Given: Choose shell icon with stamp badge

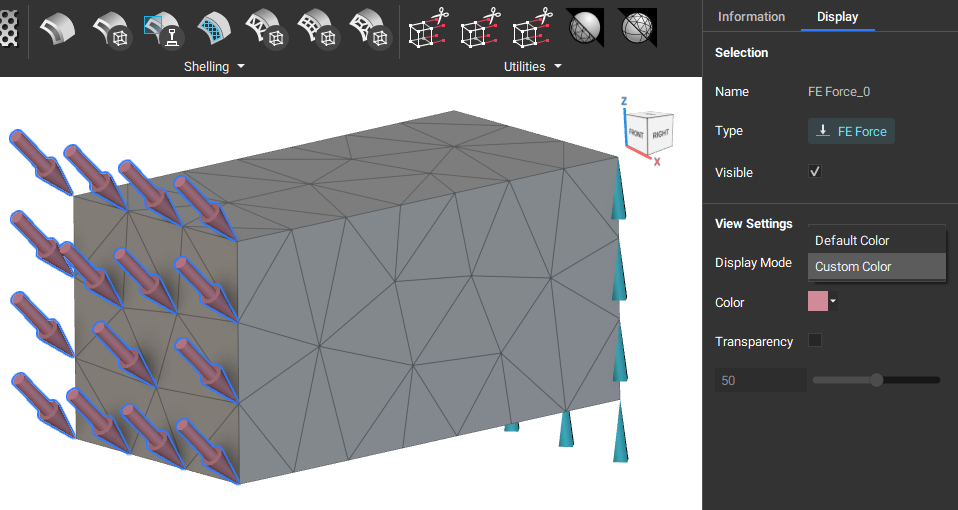Looking at the screenshot, I should (x=163, y=30).
